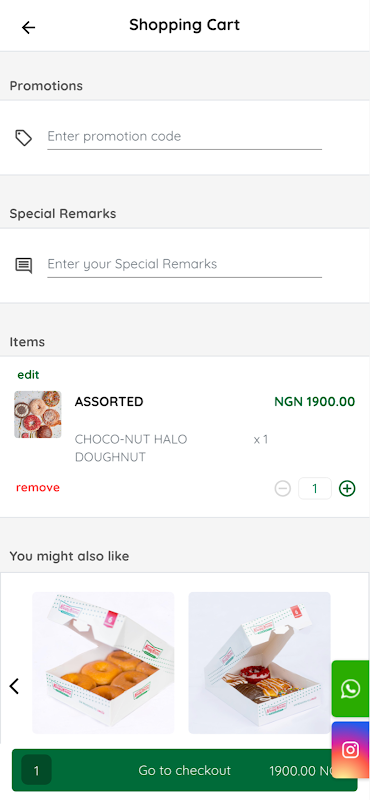
Task: Open WhatsApp chat button
Action: tap(351, 689)
